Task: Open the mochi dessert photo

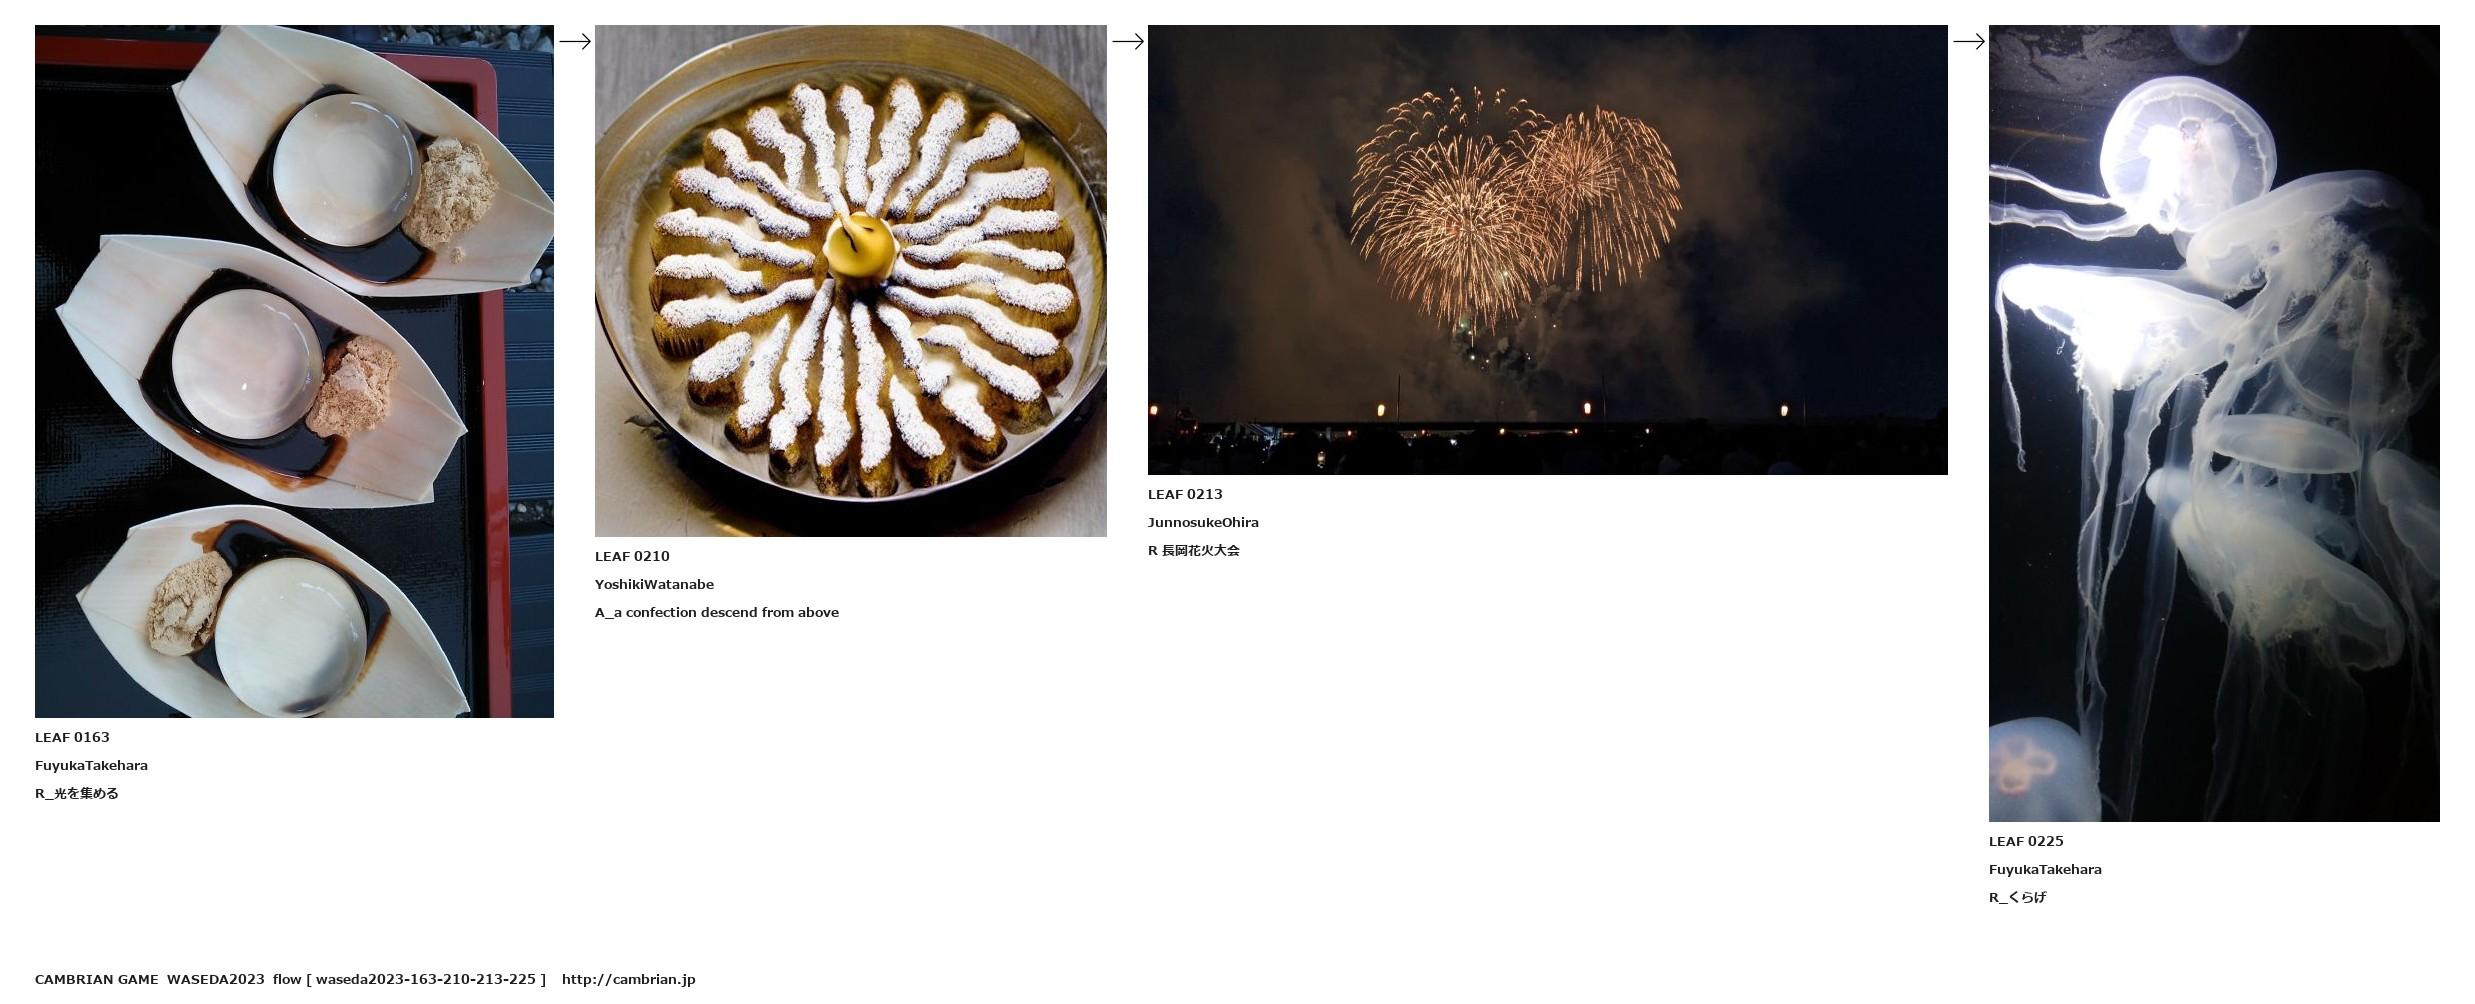Action: [x=294, y=371]
